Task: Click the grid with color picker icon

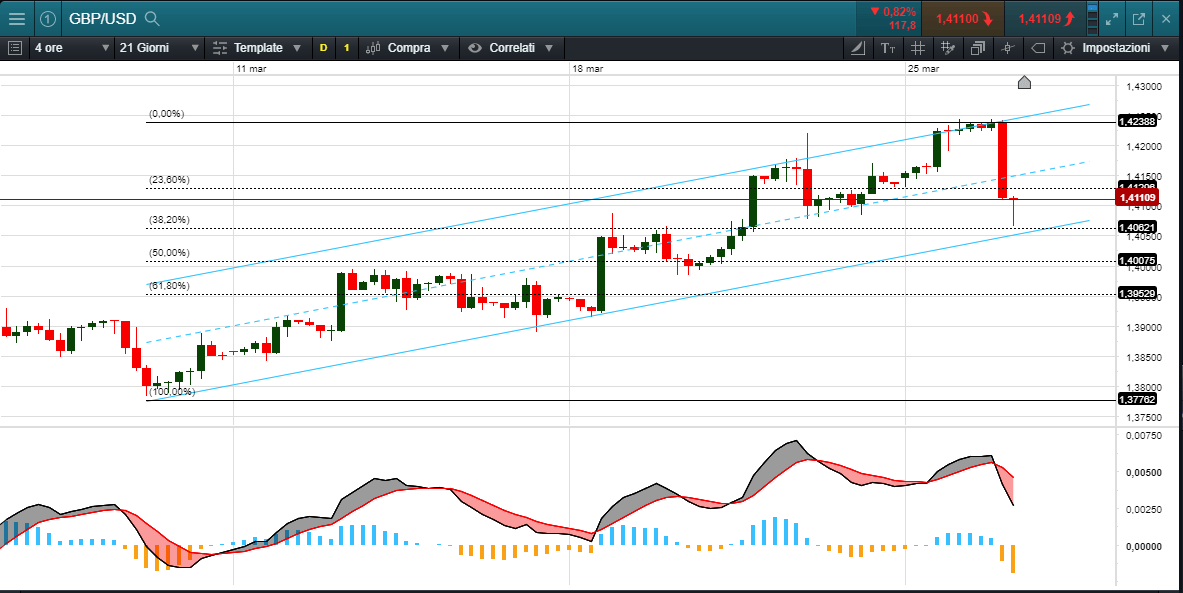Action: (x=948, y=48)
